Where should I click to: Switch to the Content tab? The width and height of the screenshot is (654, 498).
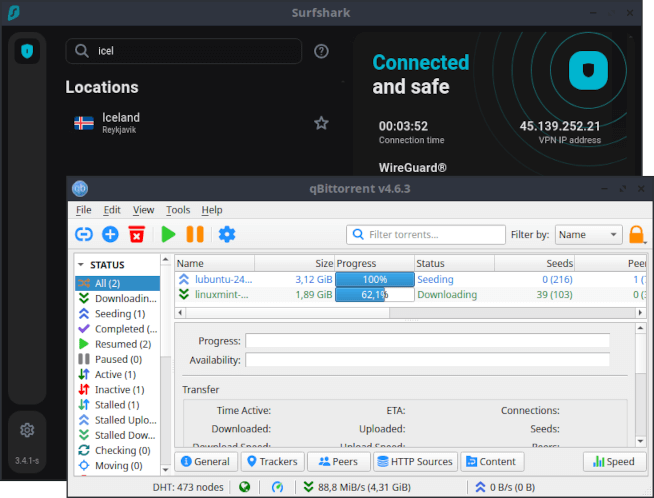(x=492, y=461)
